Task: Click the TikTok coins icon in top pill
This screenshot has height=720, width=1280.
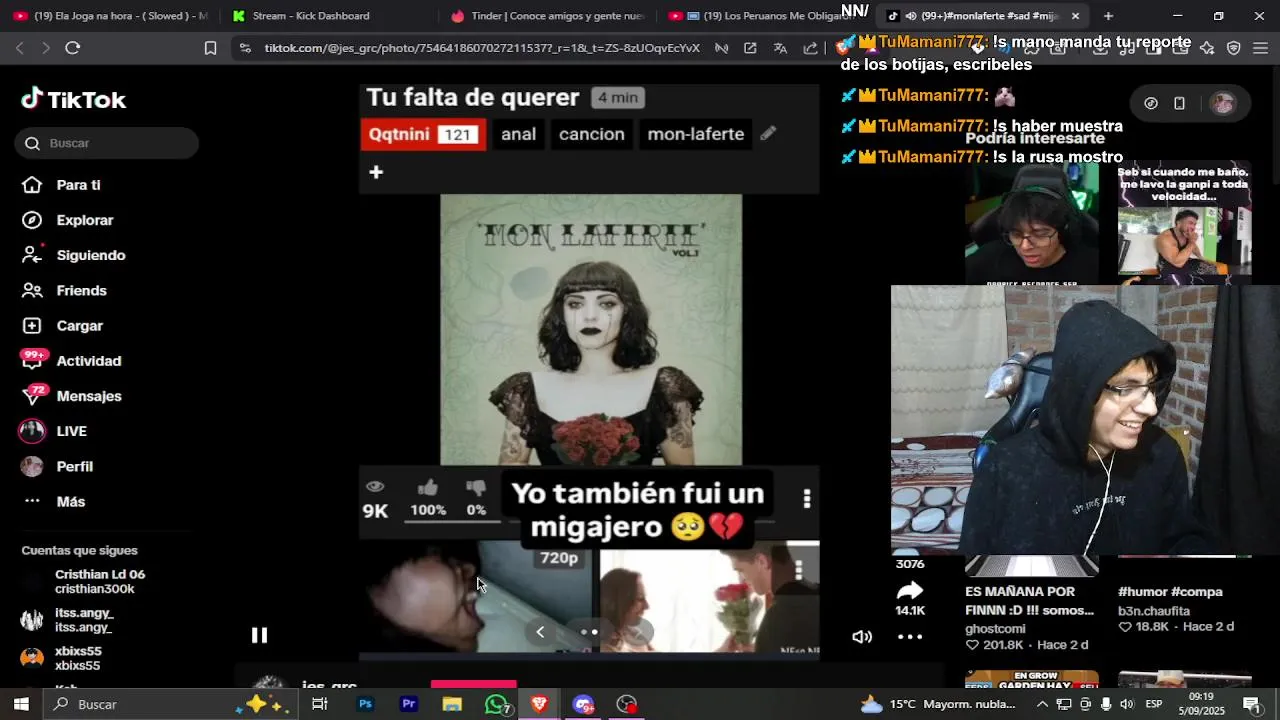Action: (x=1151, y=103)
